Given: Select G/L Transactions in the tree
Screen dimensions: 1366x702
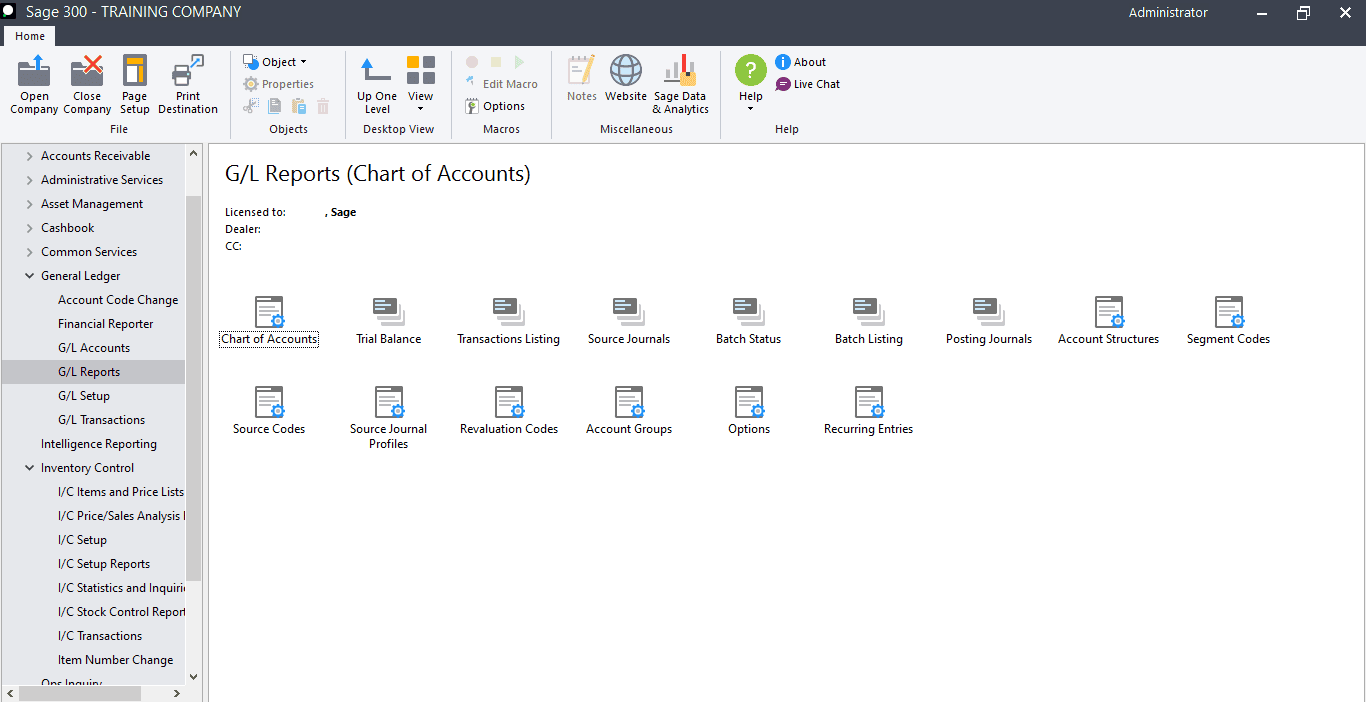Looking at the screenshot, I should (102, 420).
